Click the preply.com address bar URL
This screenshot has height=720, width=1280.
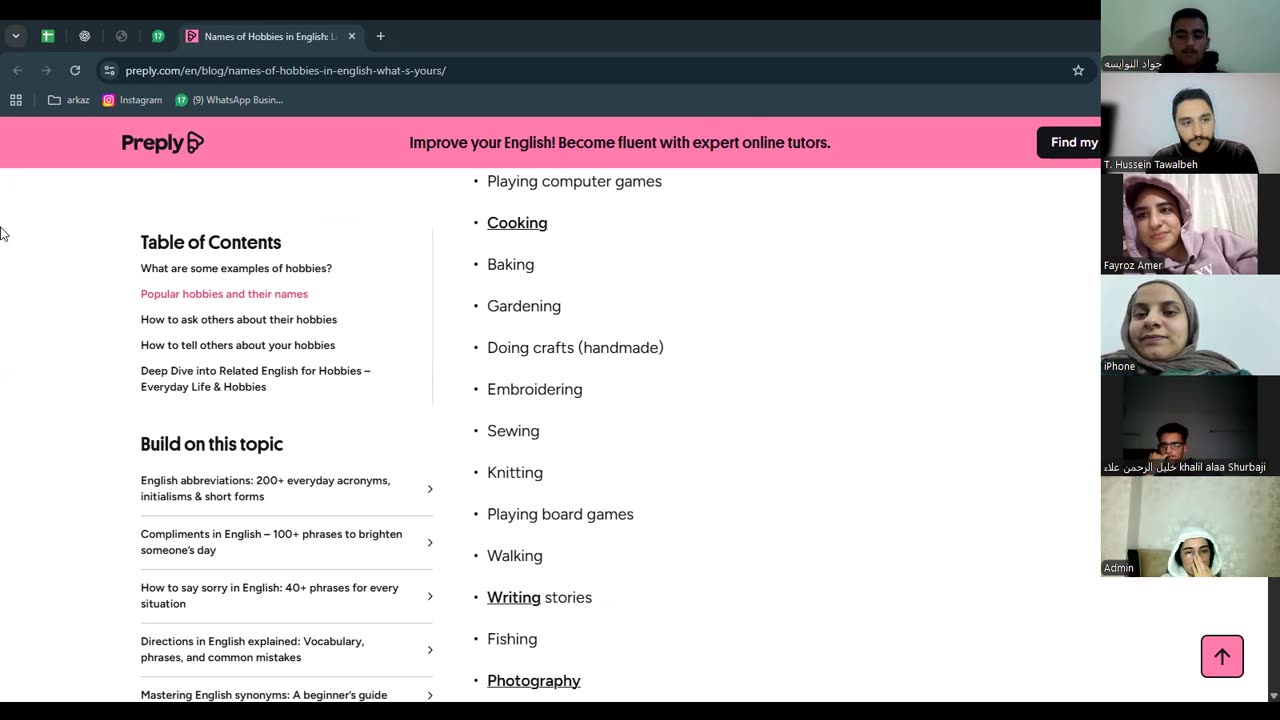[x=286, y=70]
